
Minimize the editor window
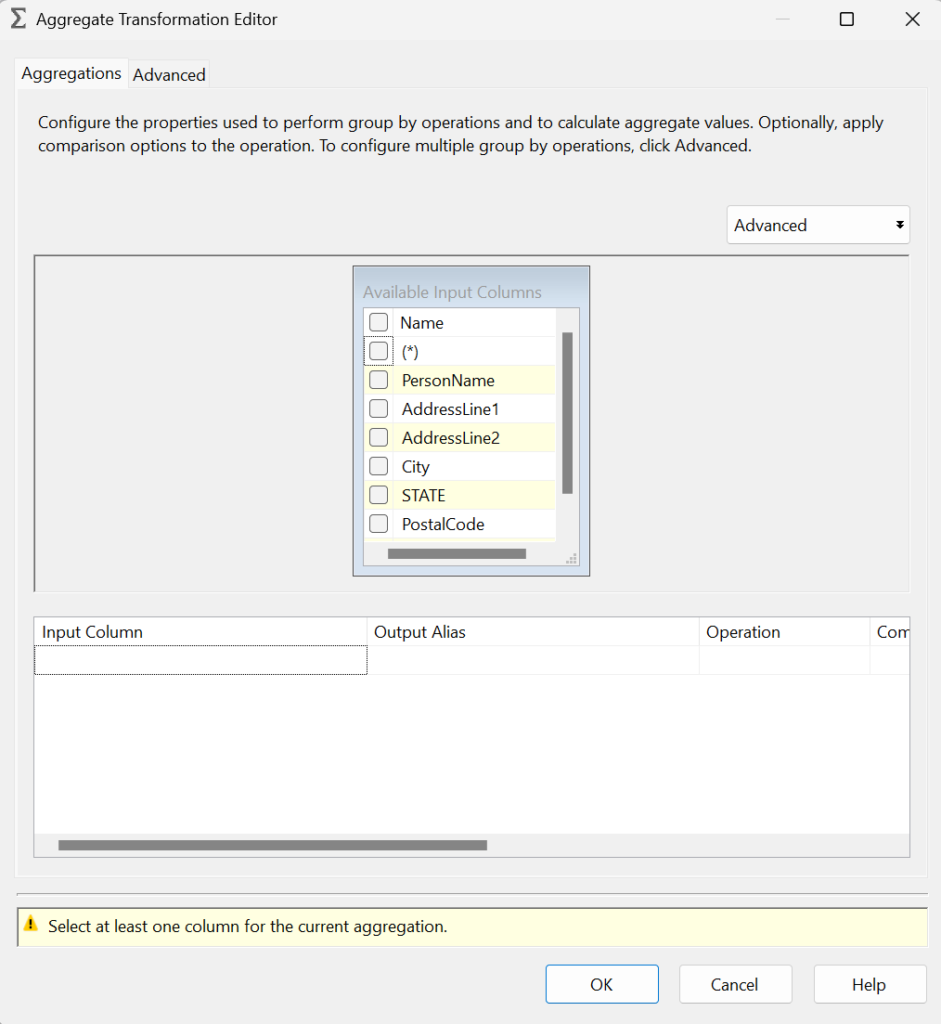(781, 19)
